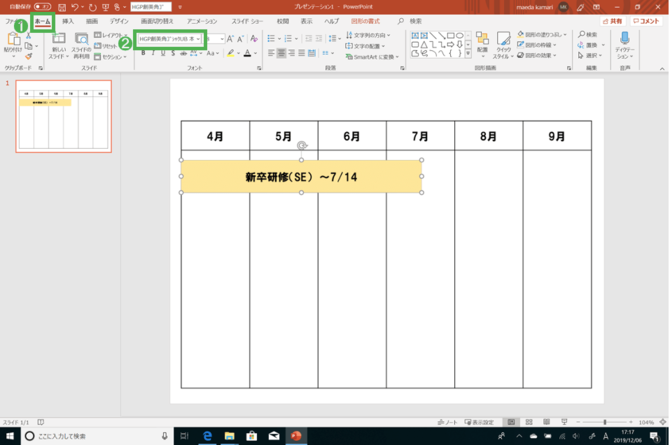Toggle Bold formatting (B)
This screenshot has width=670, height=445.
pos(143,53)
